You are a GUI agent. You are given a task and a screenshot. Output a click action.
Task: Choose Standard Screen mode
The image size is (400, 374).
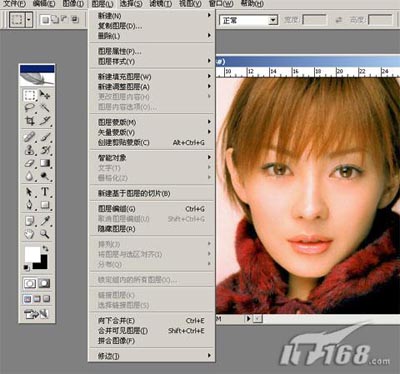point(27,299)
